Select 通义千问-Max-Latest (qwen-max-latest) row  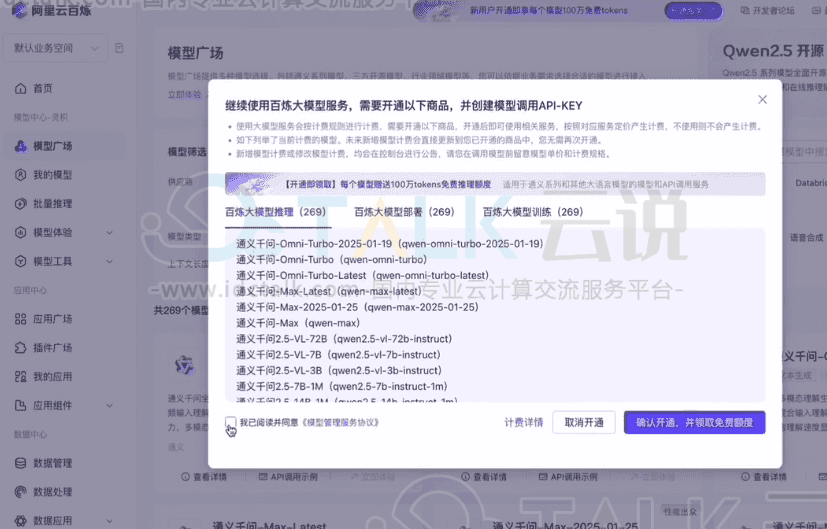click(x=329, y=291)
